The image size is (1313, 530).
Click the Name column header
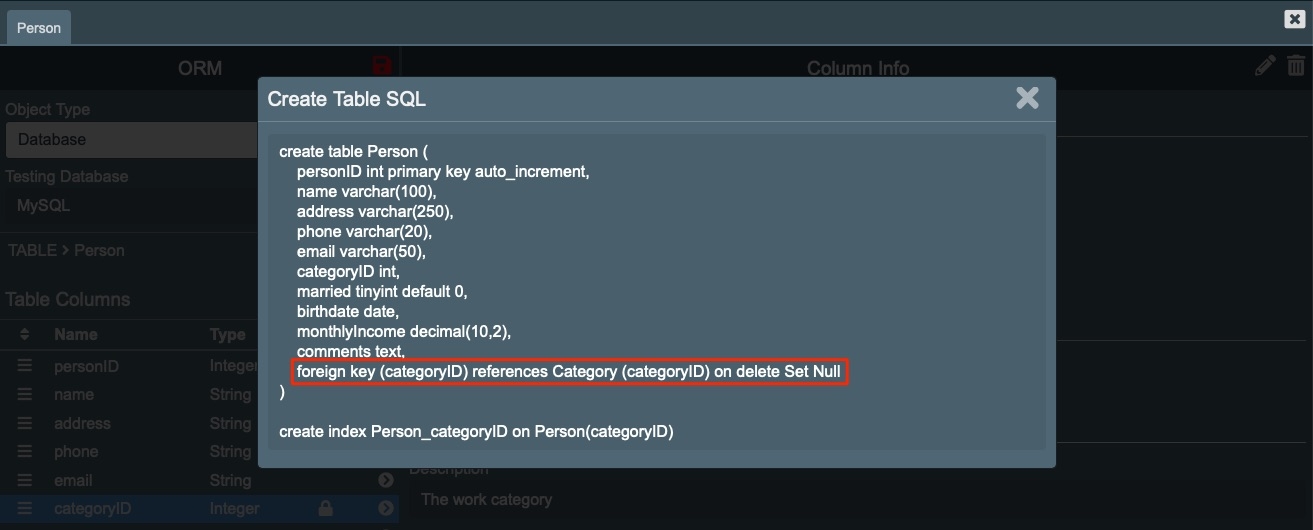point(76,335)
